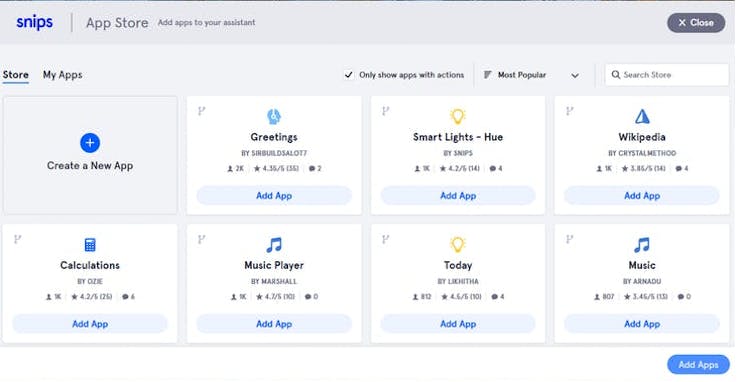The image size is (740, 382).
Task: Click the fork icon on Greetings card
Action: pyautogui.click(x=202, y=111)
